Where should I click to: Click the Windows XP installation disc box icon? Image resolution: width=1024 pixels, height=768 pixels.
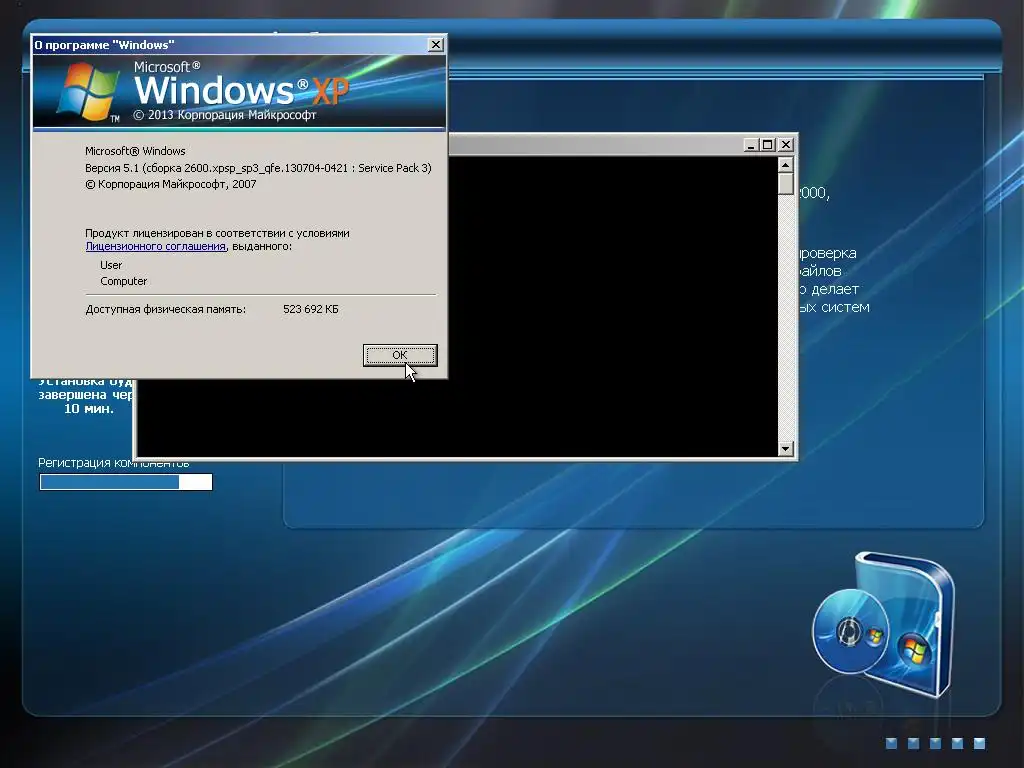click(884, 624)
